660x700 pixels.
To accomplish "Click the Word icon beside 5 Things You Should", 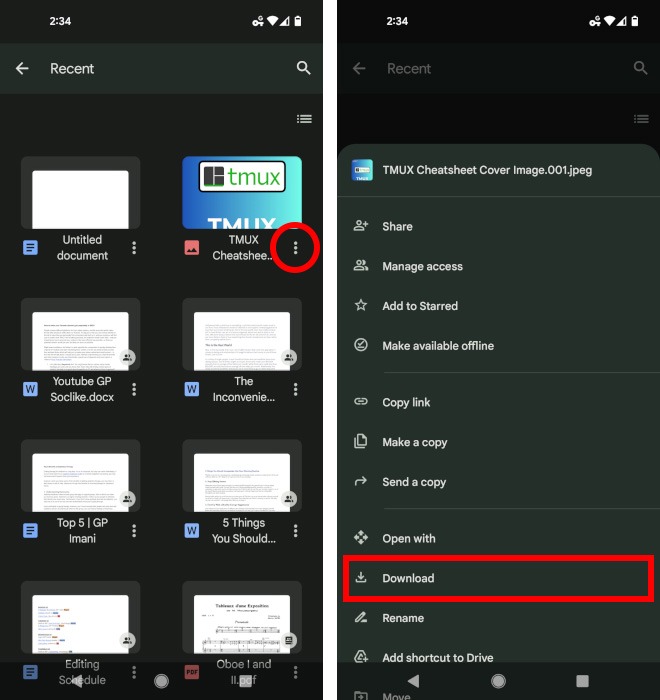I will (192, 530).
